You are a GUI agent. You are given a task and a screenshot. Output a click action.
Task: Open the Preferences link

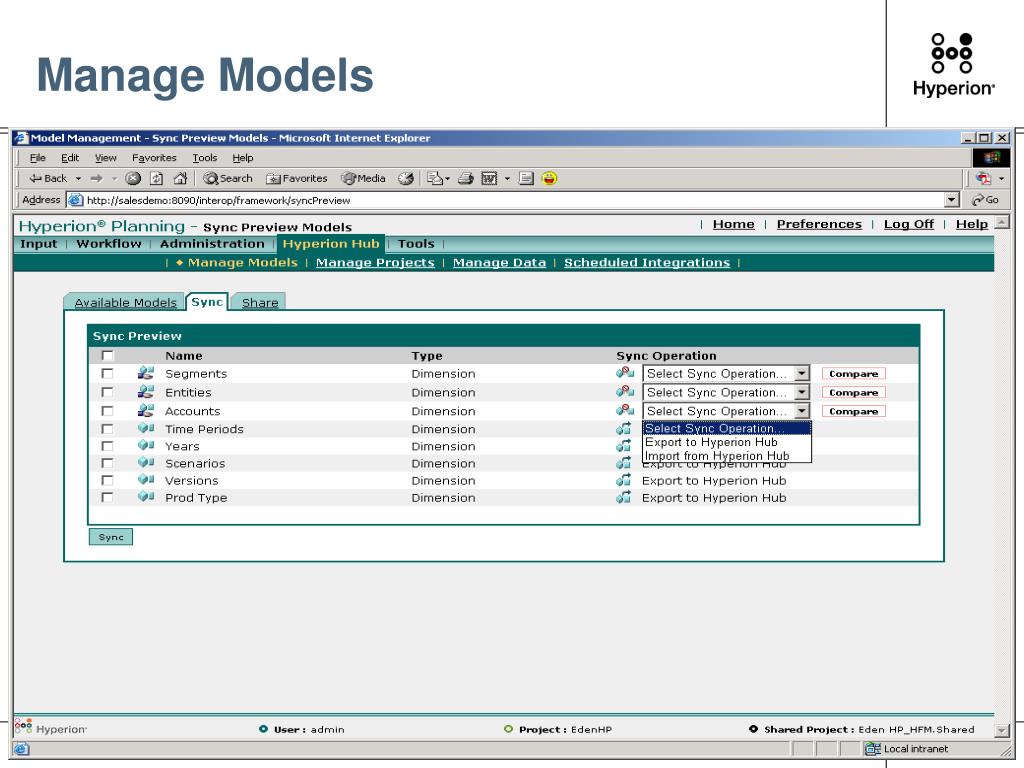(819, 224)
